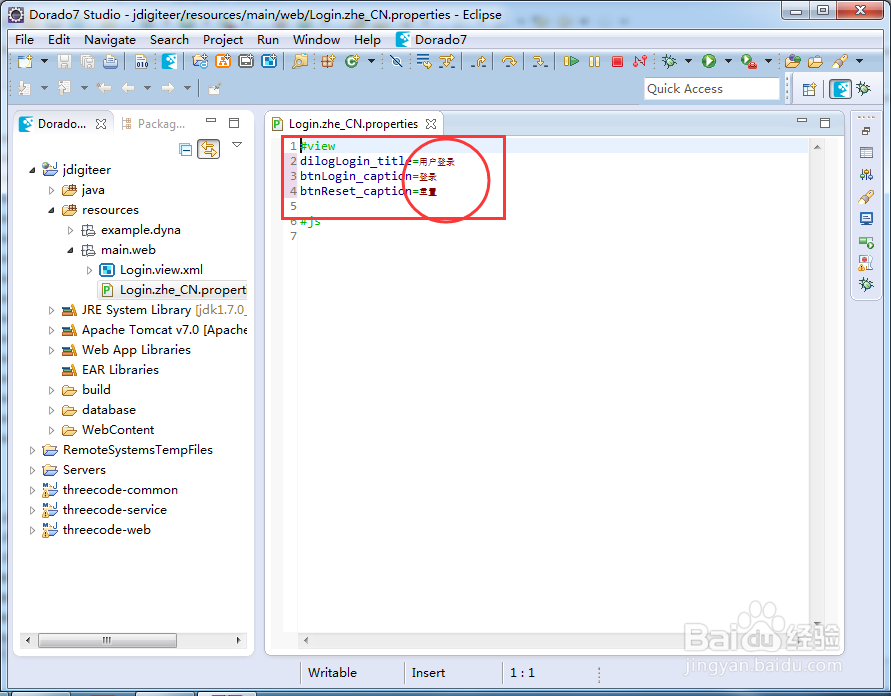891x696 pixels.
Task: Select the database folder
Action: point(99,410)
